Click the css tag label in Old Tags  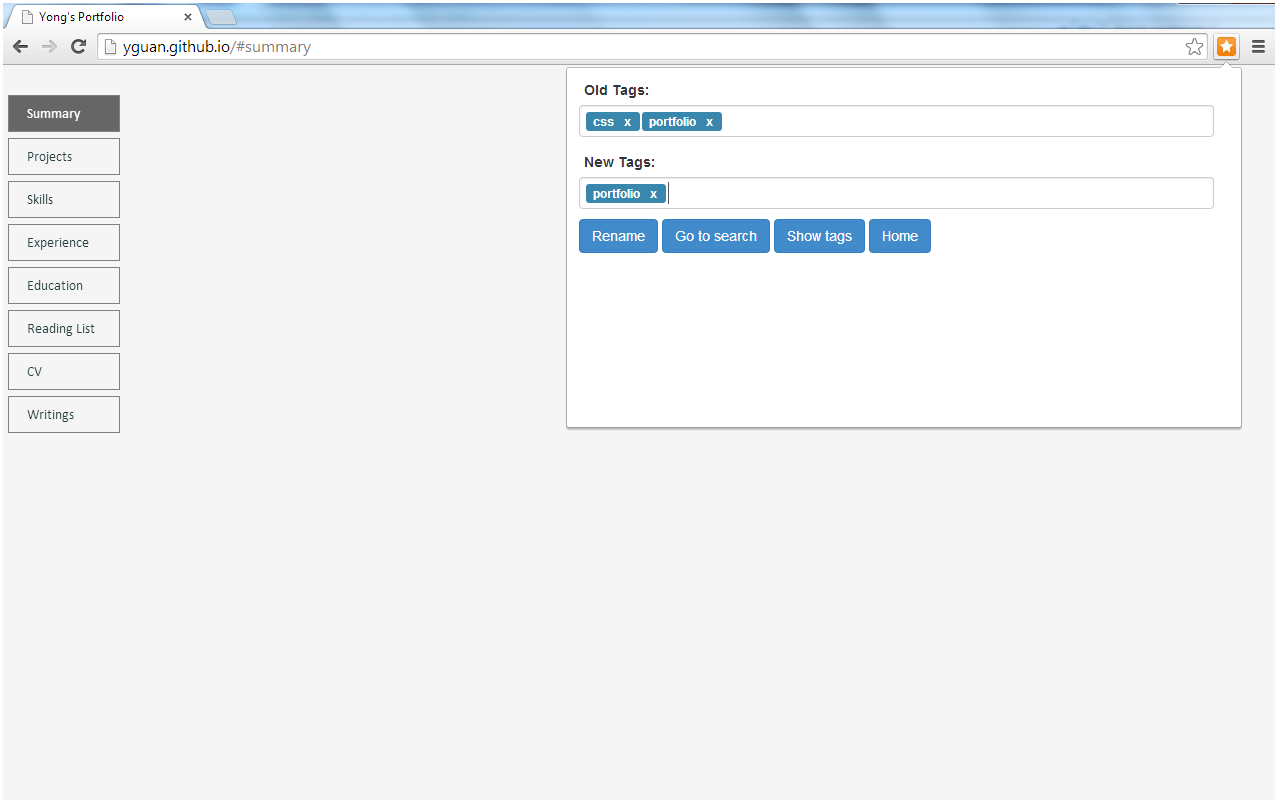[x=603, y=122]
